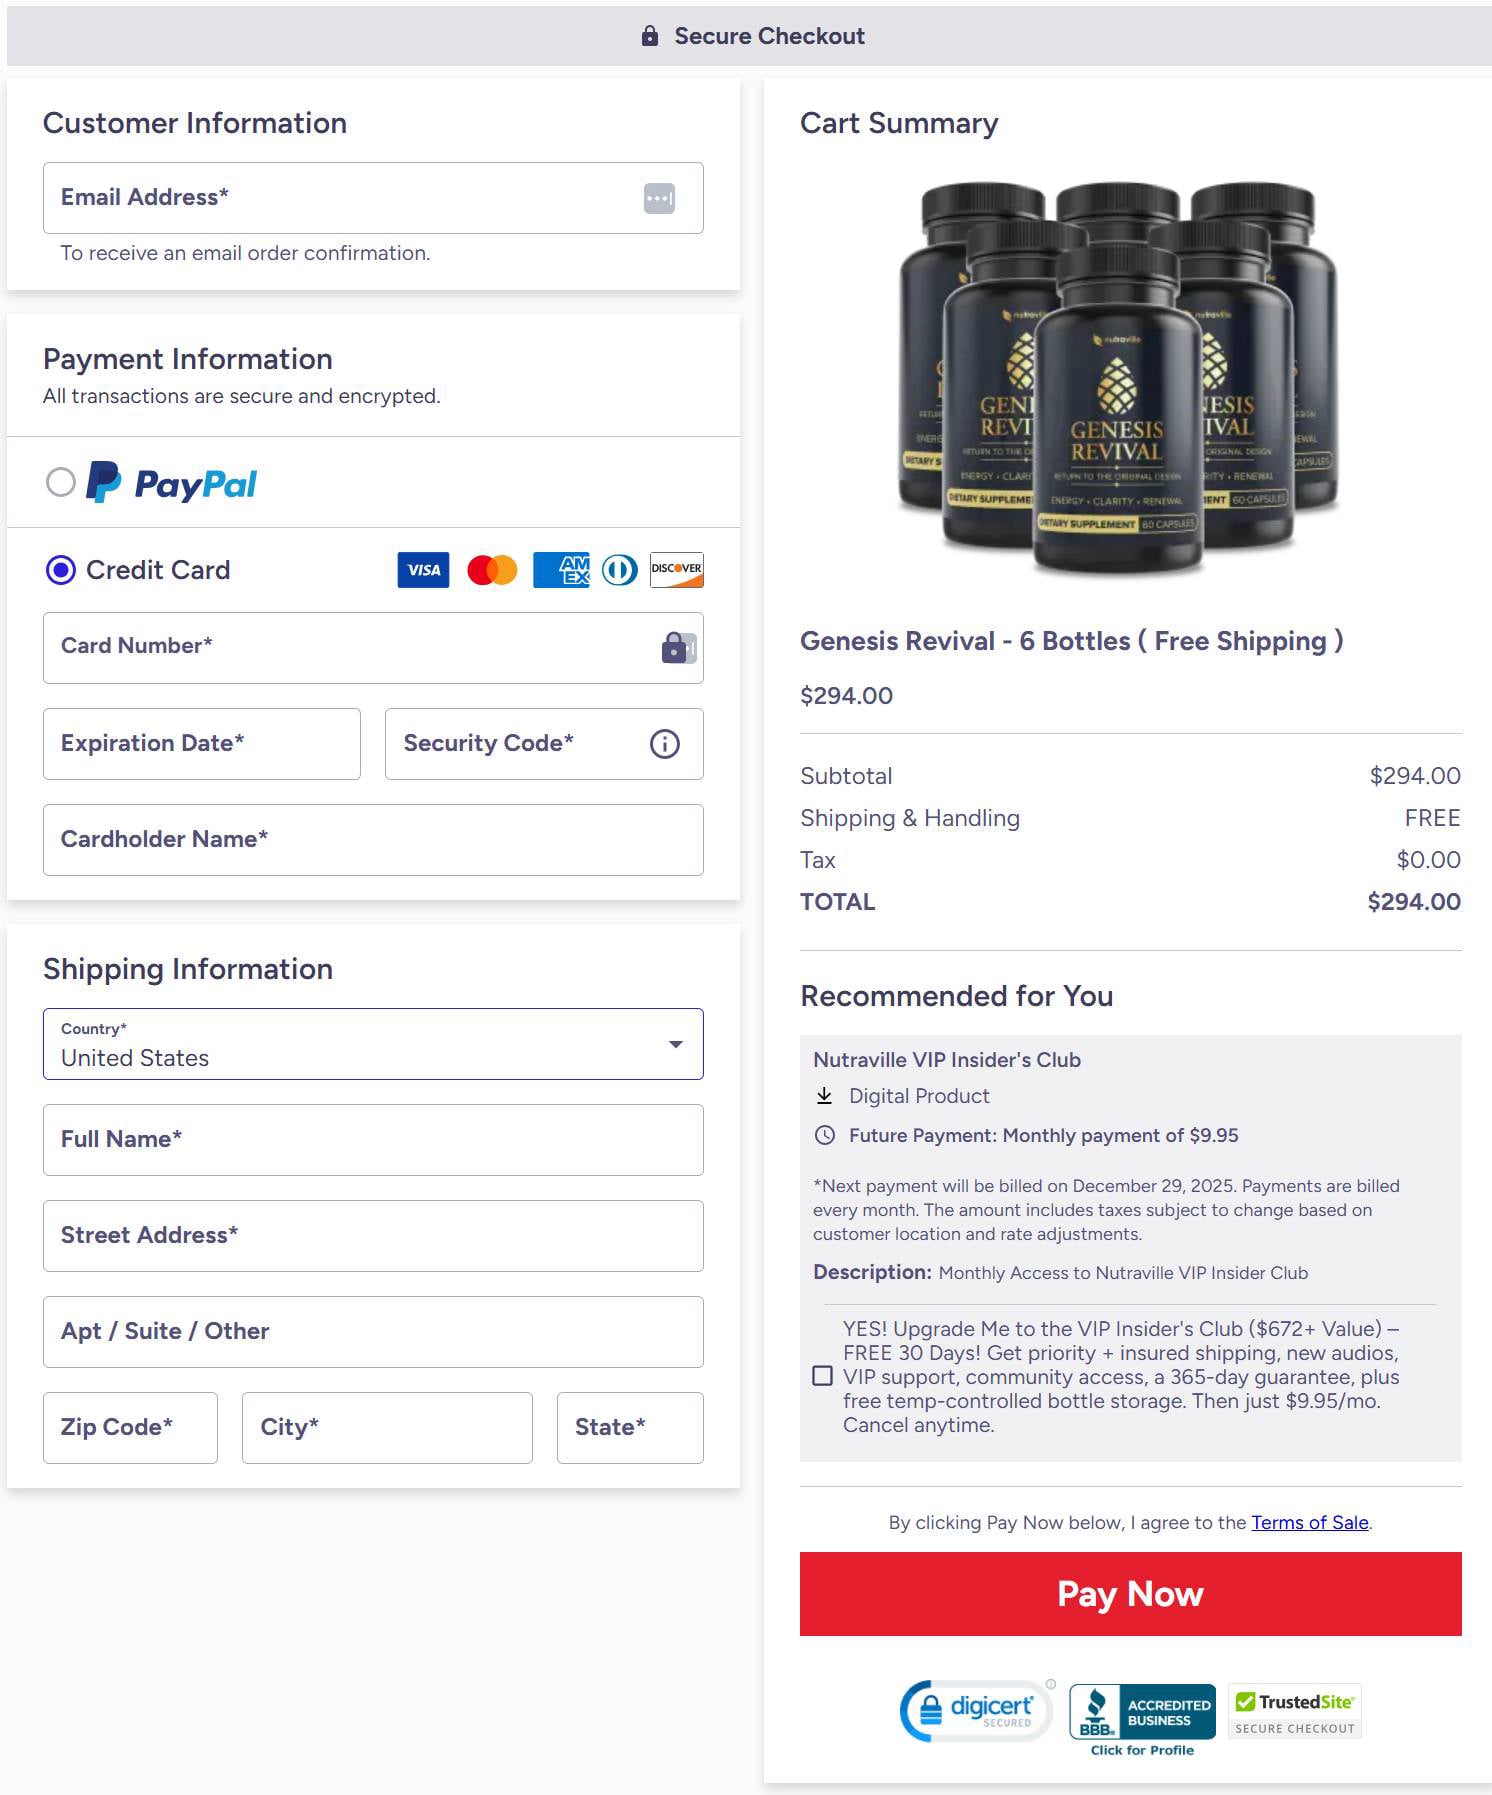Click the Genesis Revival bottles product image
This screenshot has height=1795, width=1492.
pyautogui.click(x=1119, y=378)
